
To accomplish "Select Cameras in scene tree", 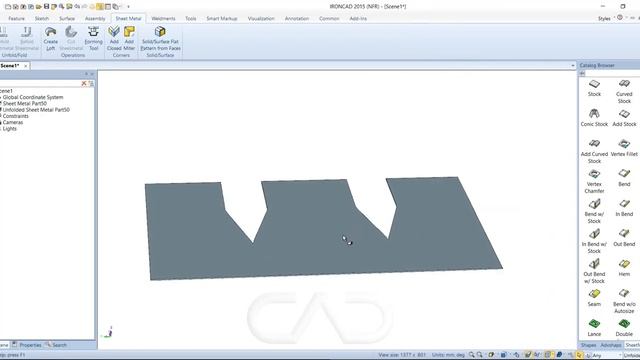I will [13, 122].
